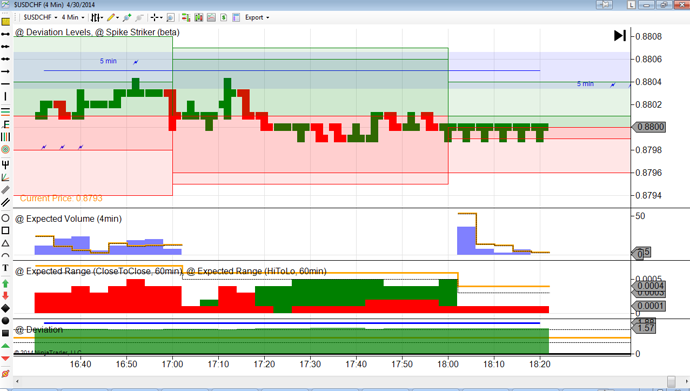Select the green Triangle Up marker
Viewport: 690px width, 391px height.
click(x=5, y=346)
